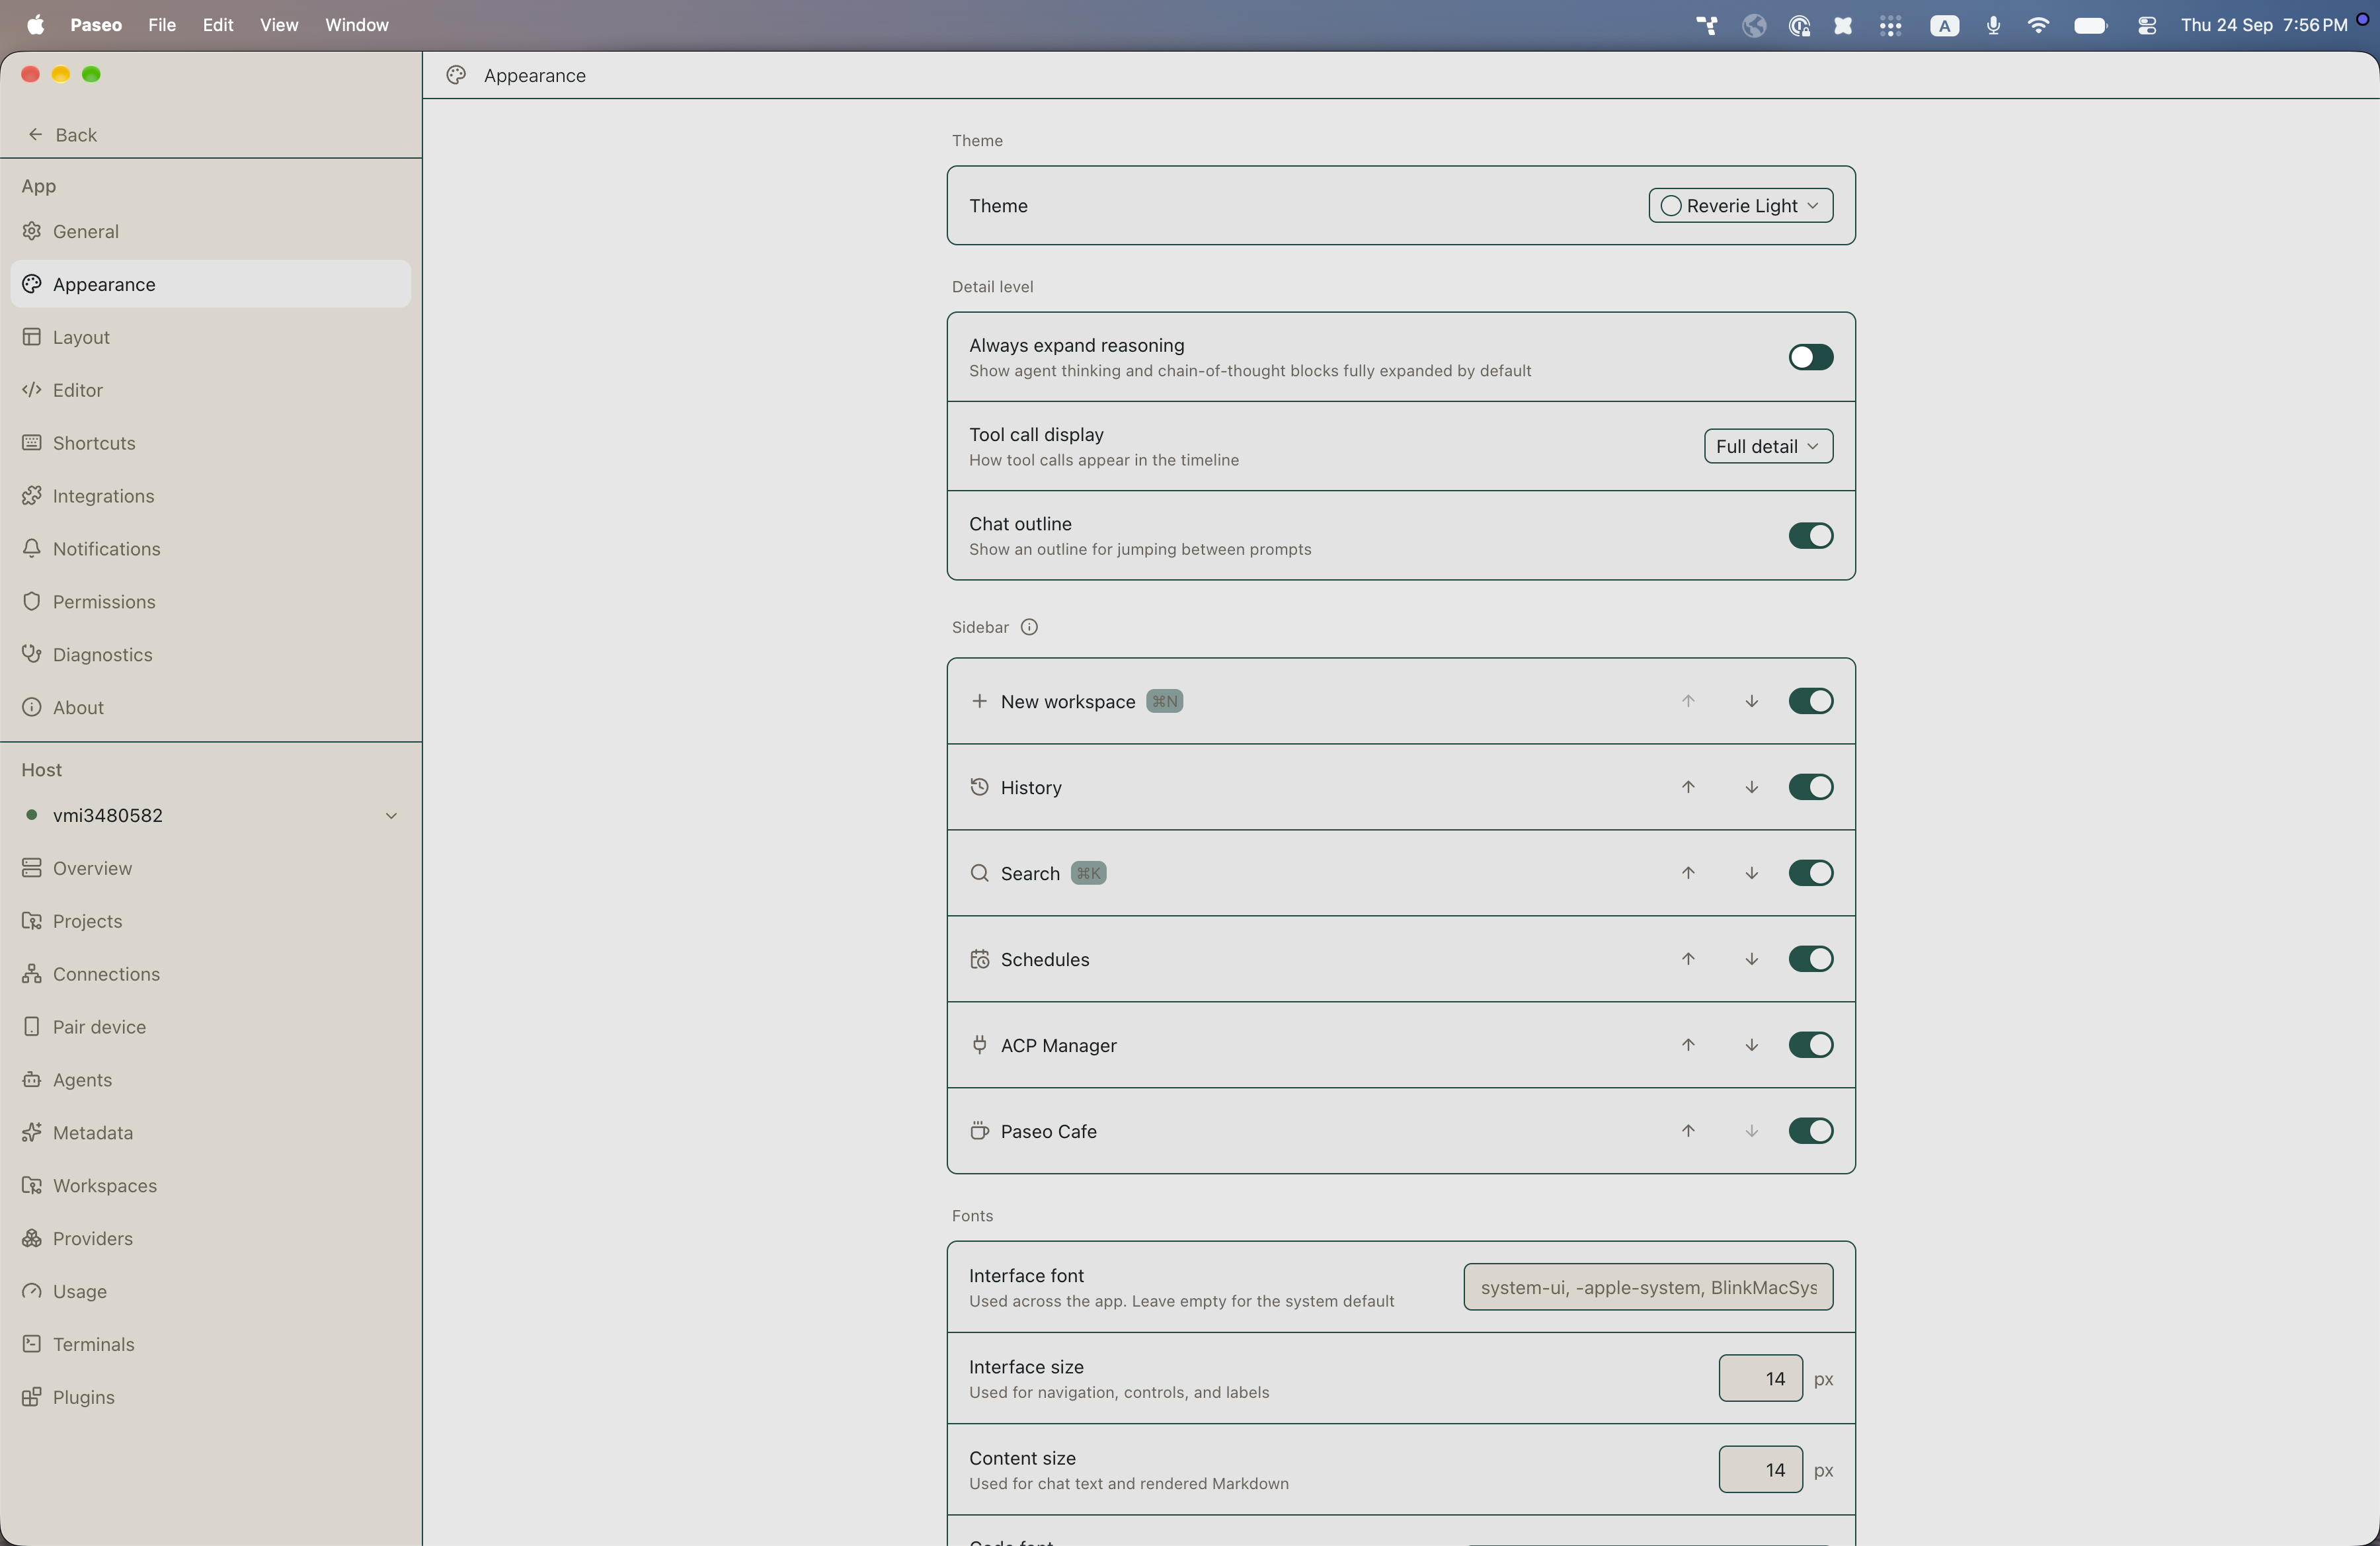Open the Apple menu

[x=35, y=25]
